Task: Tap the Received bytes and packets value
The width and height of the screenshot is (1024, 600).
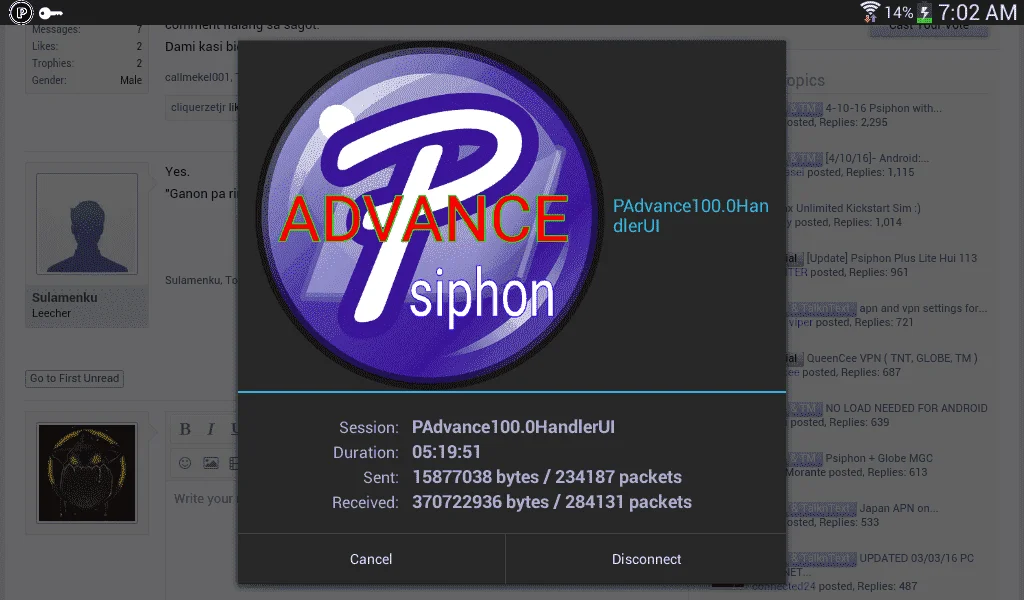Action: [551, 502]
